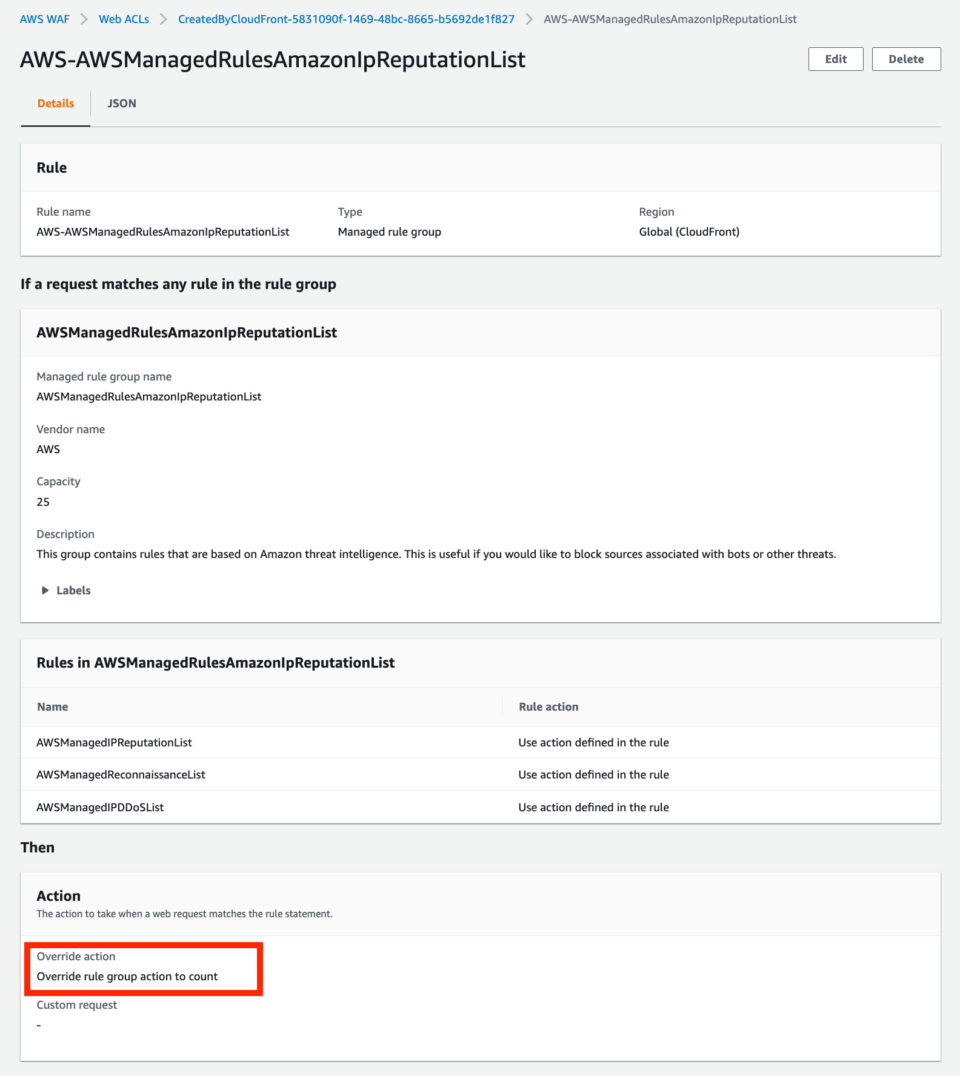
Task: Click the Labels disclosure triangle
Action: (45, 590)
